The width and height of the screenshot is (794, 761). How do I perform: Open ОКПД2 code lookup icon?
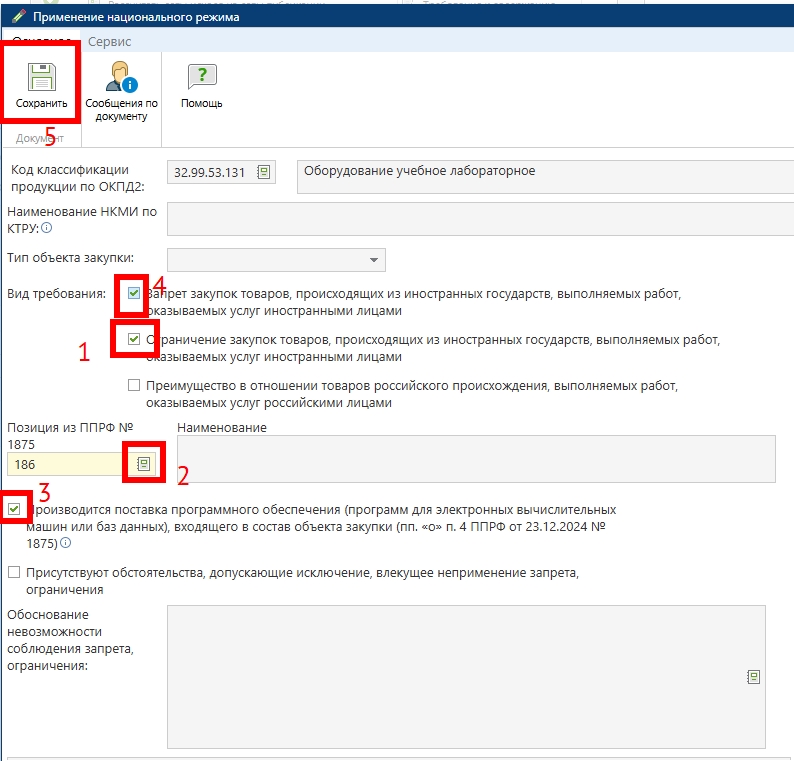pyautogui.click(x=264, y=172)
